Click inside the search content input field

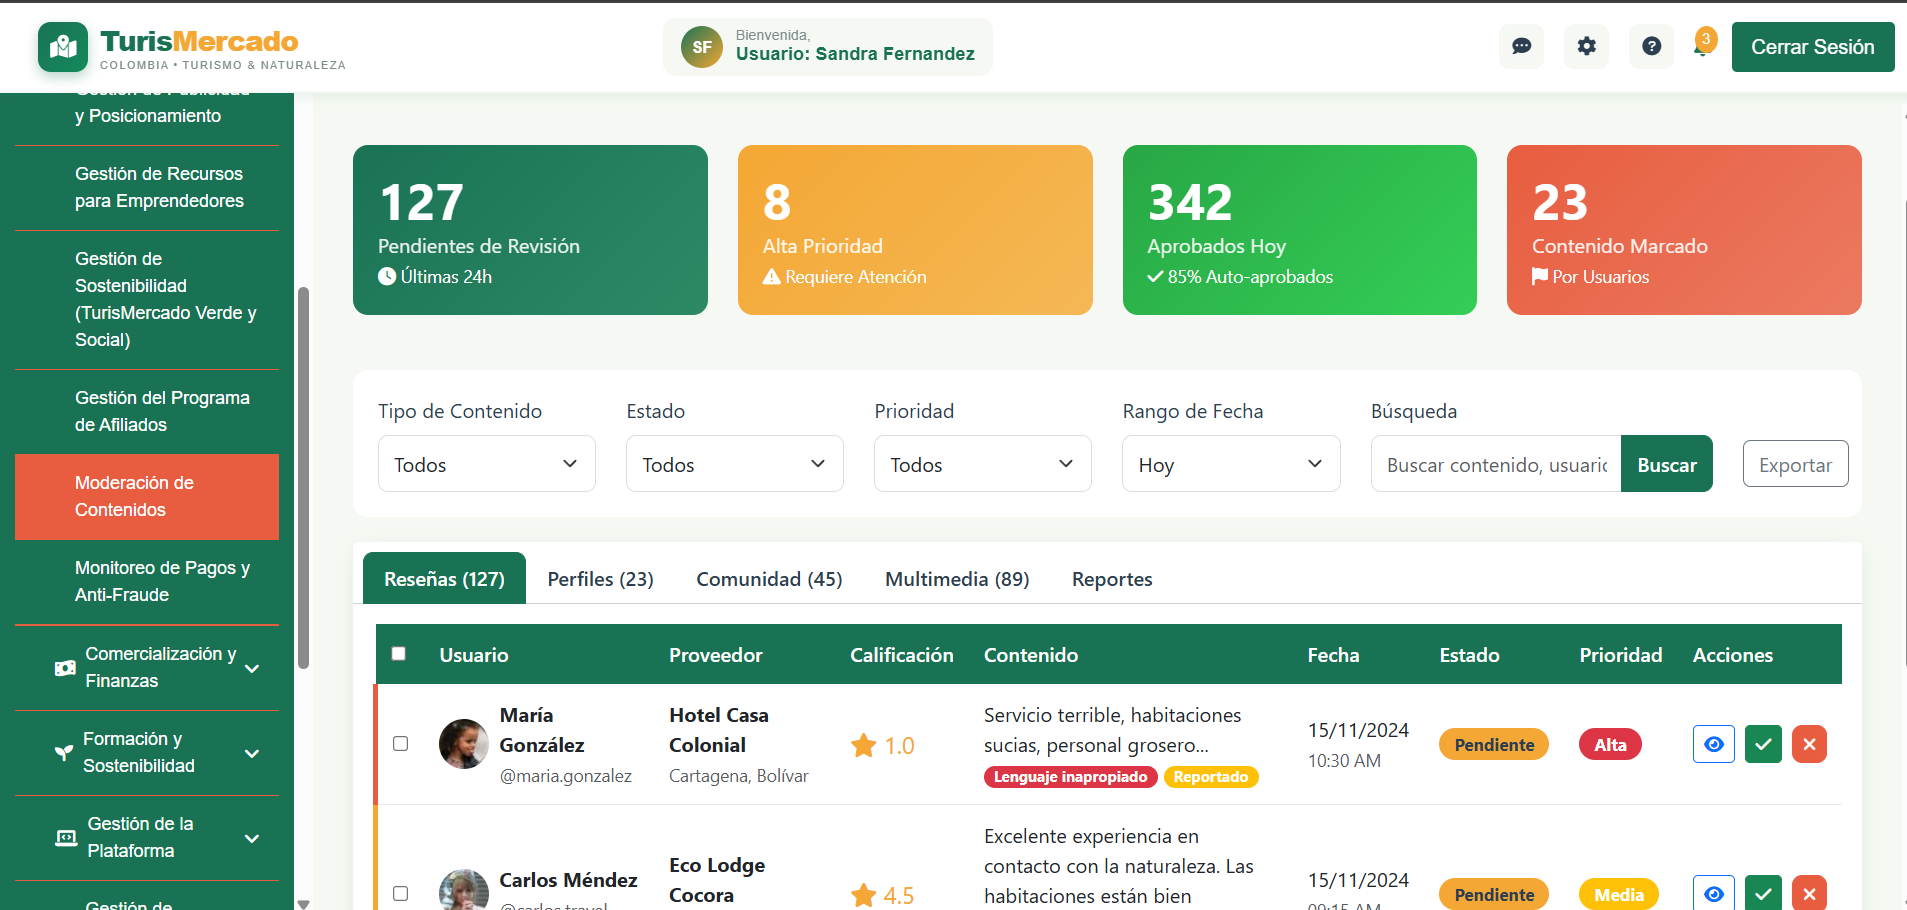pos(1494,463)
